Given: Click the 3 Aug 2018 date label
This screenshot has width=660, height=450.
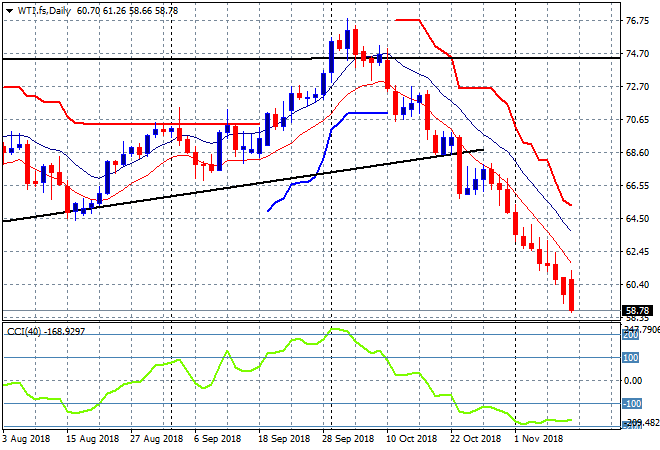Looking at the screenshot, I should [x=26, y=439].
